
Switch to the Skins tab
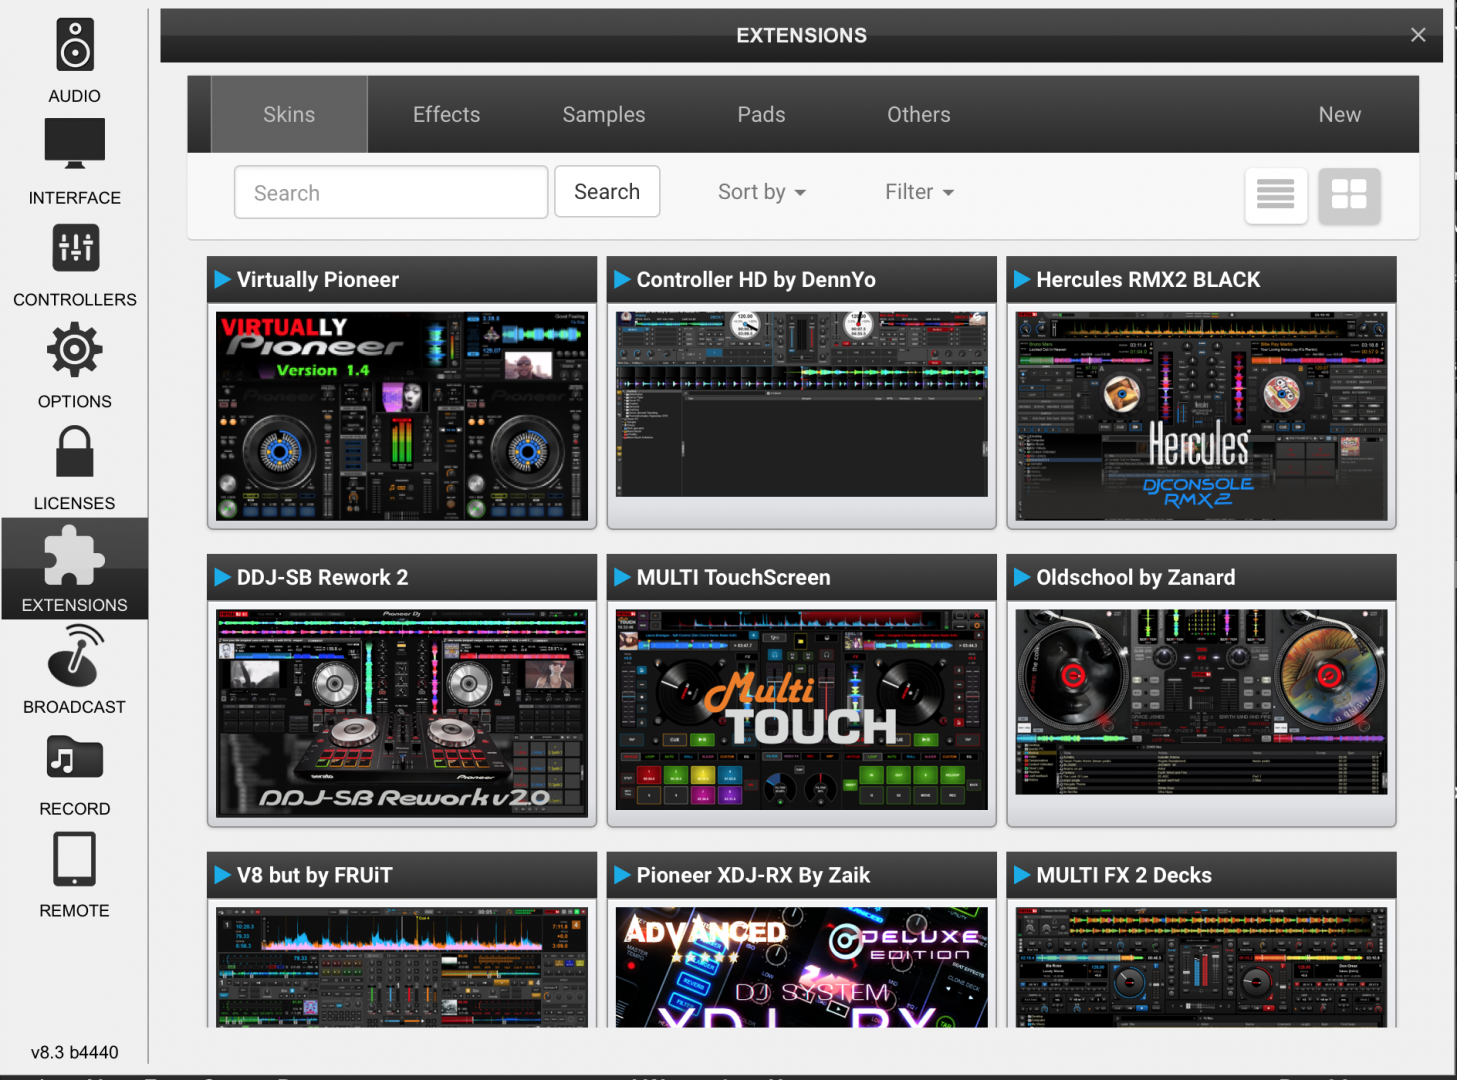(x=289, y=115)
